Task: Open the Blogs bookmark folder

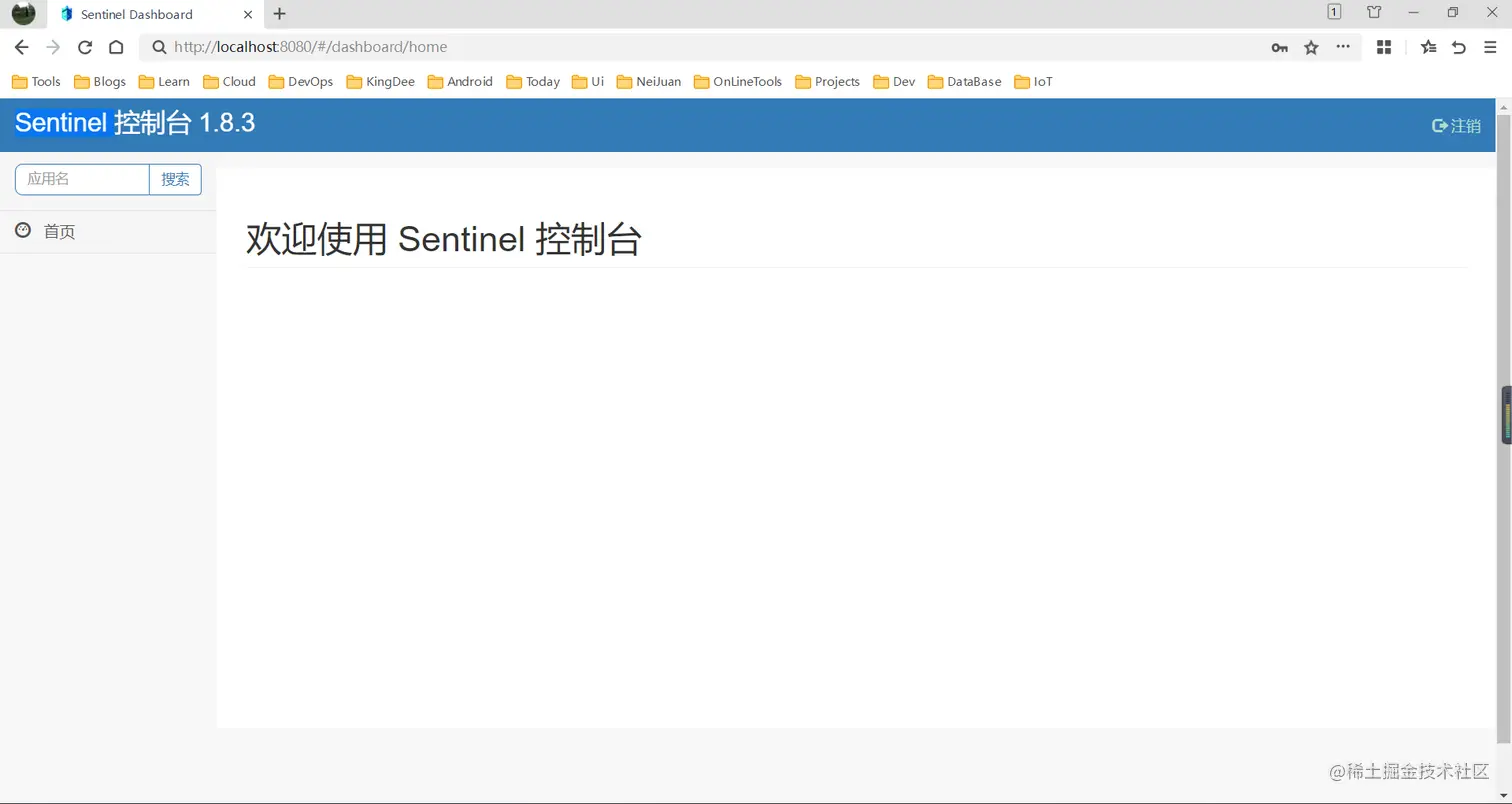Action: click(100, 82)
